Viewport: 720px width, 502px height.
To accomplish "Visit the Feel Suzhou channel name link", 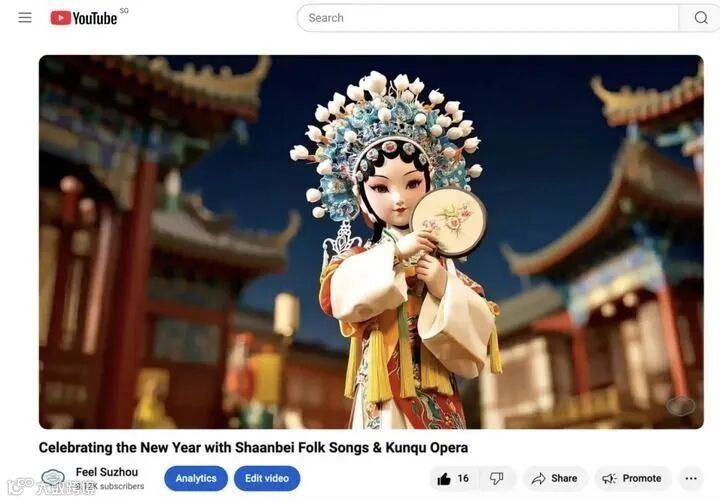I will click(107, 472).
